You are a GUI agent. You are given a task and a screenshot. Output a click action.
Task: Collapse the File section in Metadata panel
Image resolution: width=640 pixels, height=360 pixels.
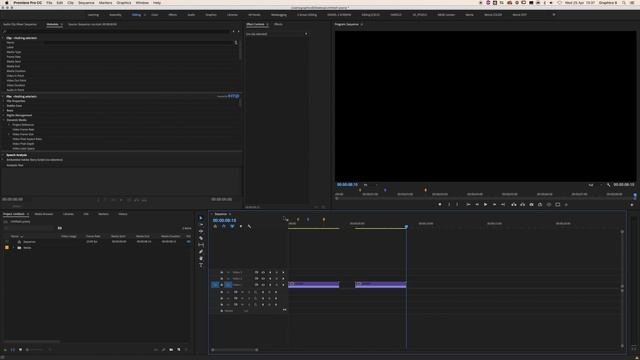coord(4,97)
